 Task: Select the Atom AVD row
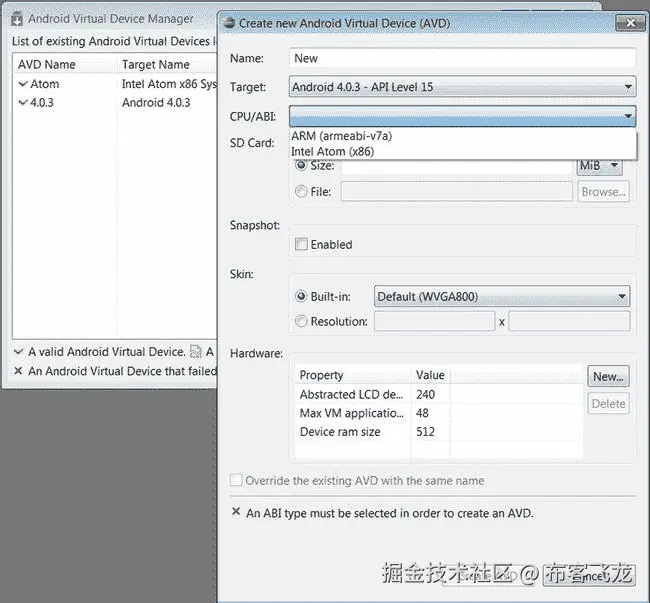point(115,84)
